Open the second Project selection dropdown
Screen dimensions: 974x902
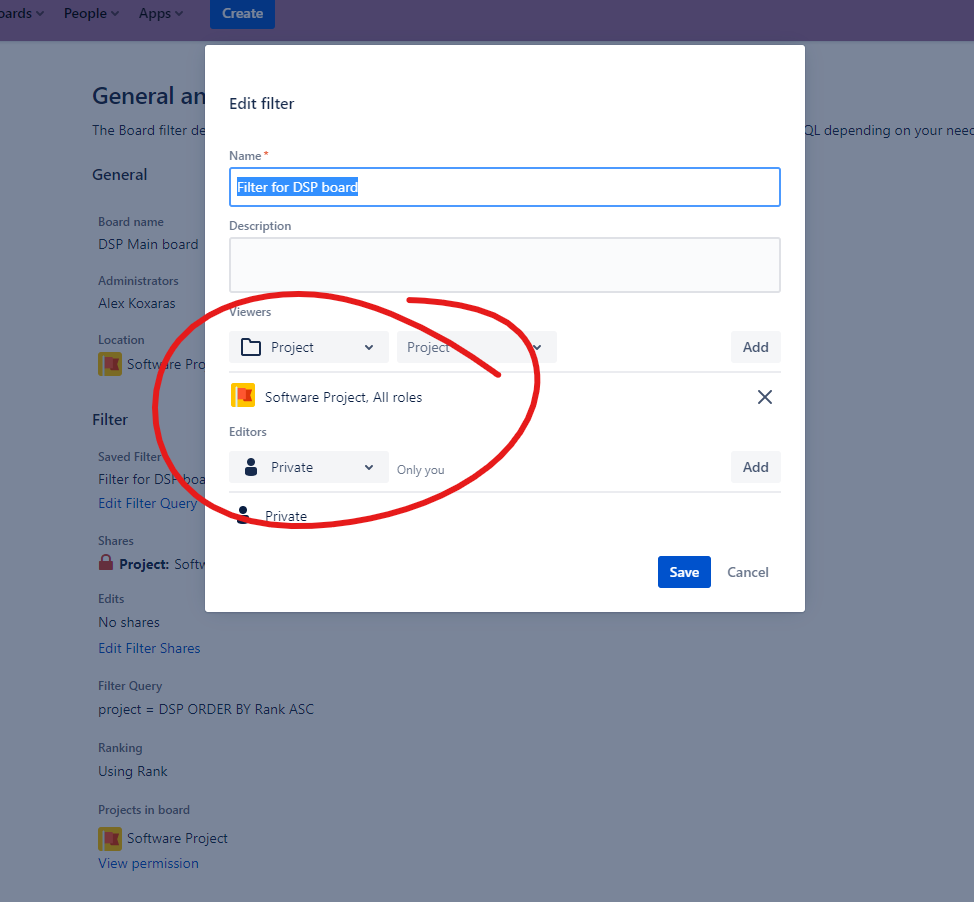(476, 347)
